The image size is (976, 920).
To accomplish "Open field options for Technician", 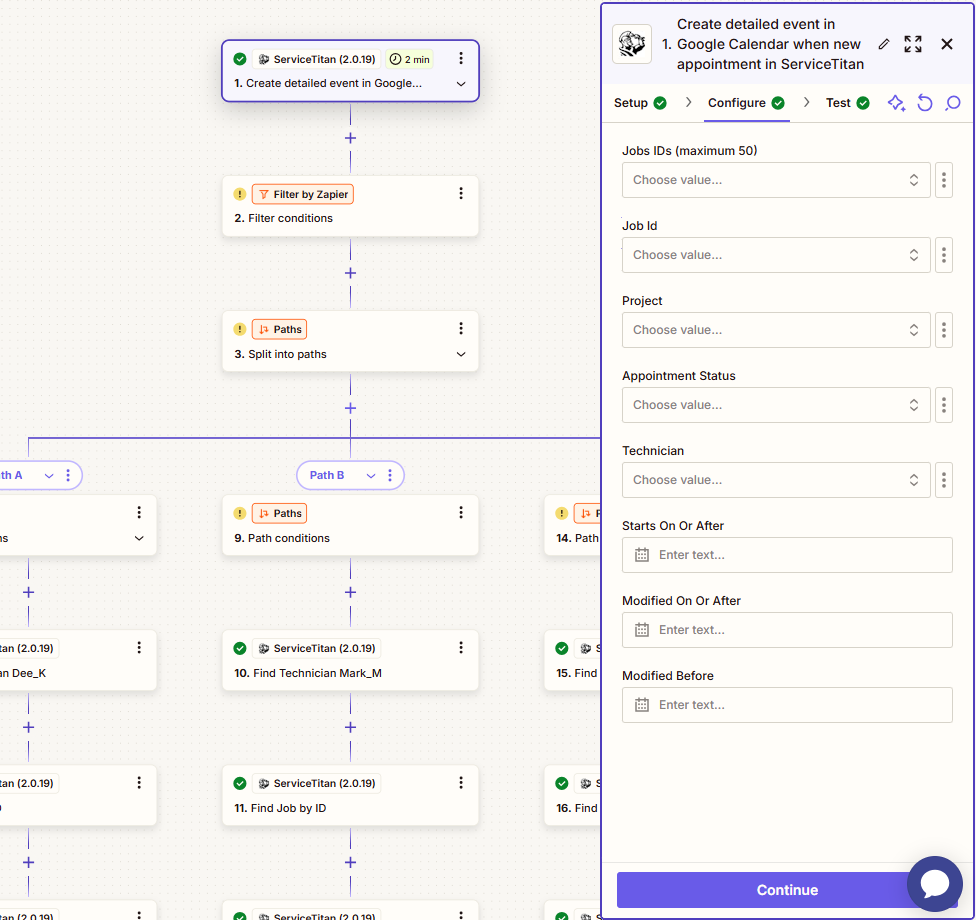I will click(944, 481).
